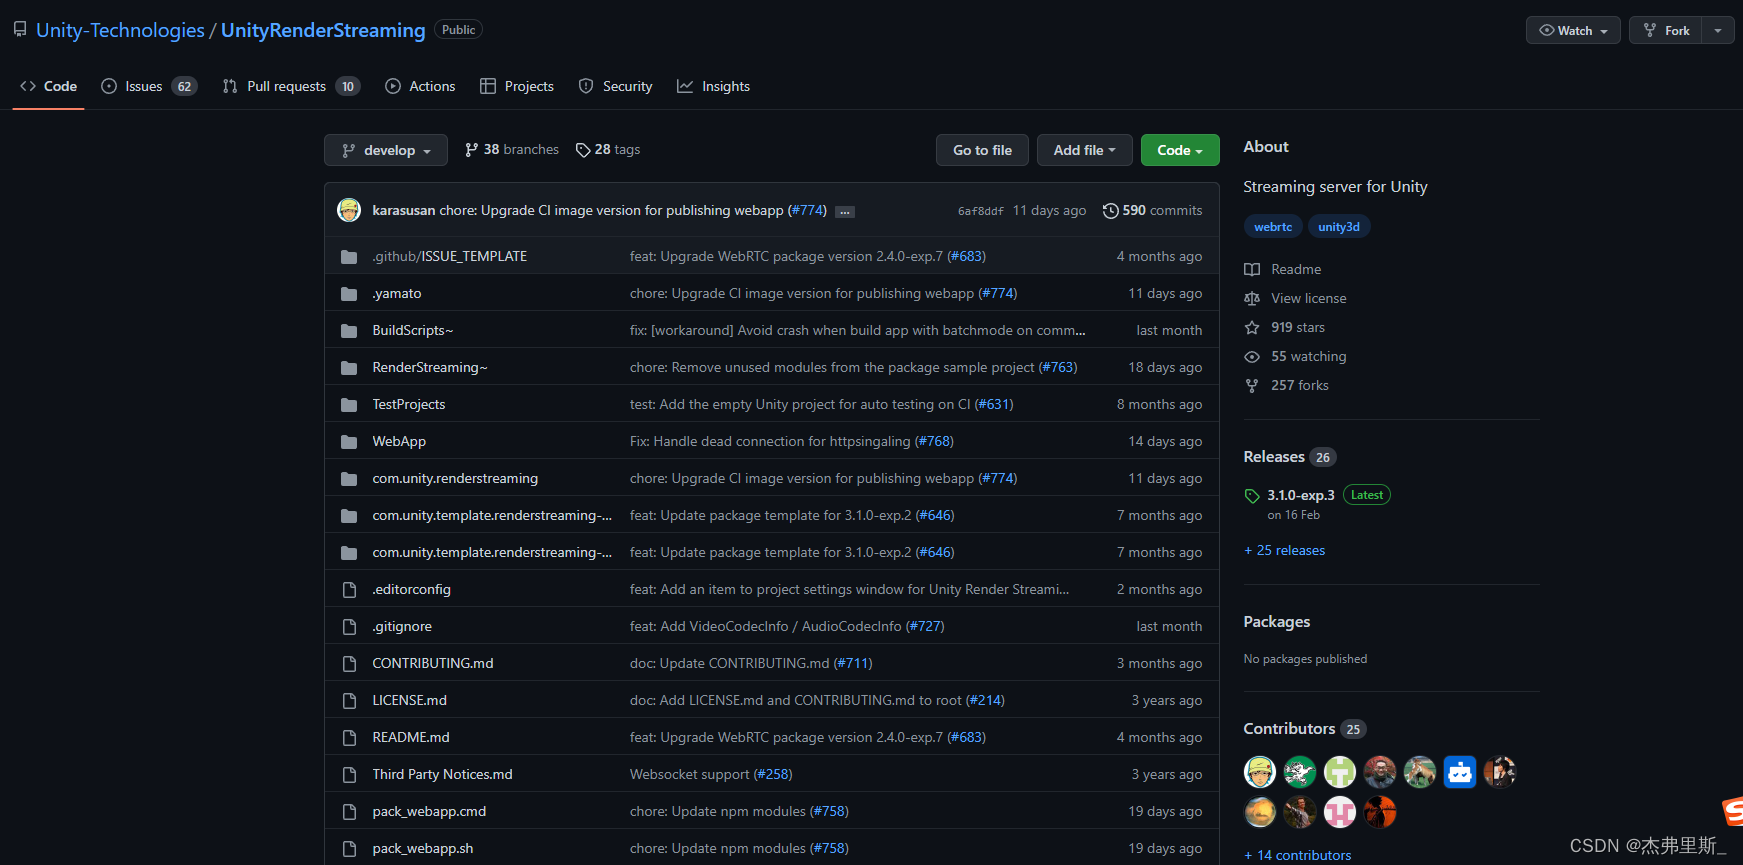Open 590 commits history
Viewport: 1743px width, 865px height.
1152,210
